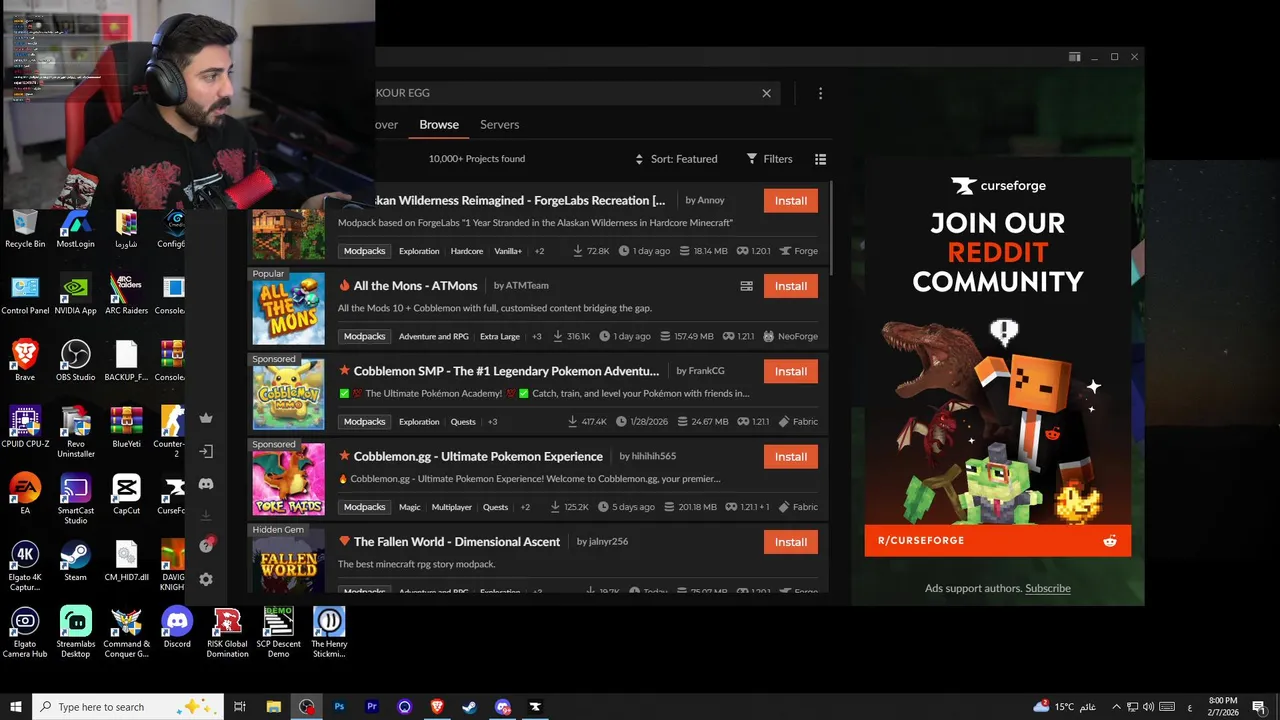Open The Fallen World - Dimensional Ascent title
This screenshot has width=1280, height=720.
[456, 542]
